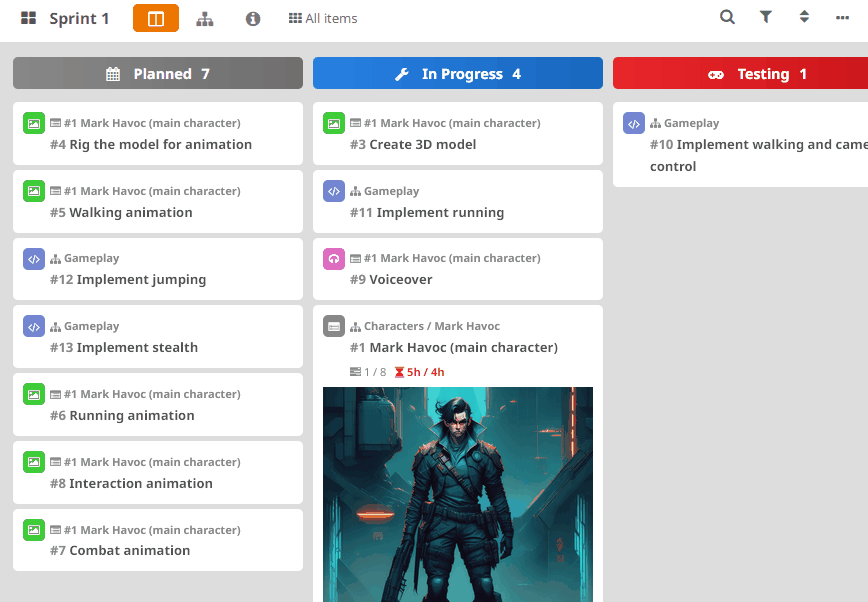
Task: Switch to the board columns view
Action: point(156,18)
